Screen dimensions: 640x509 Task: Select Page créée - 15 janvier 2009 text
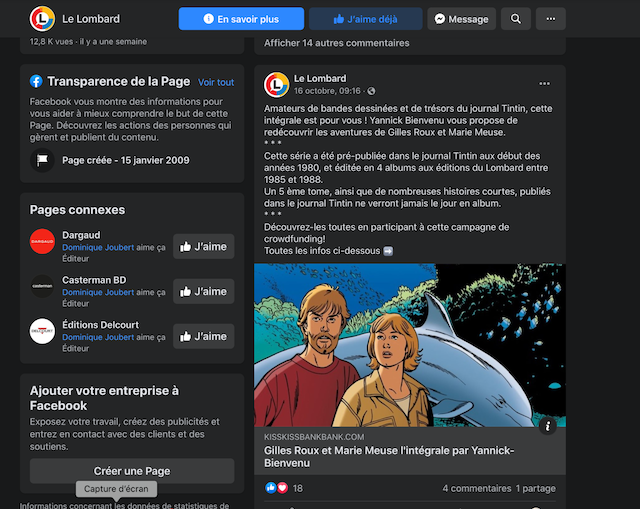coord(126,160)
